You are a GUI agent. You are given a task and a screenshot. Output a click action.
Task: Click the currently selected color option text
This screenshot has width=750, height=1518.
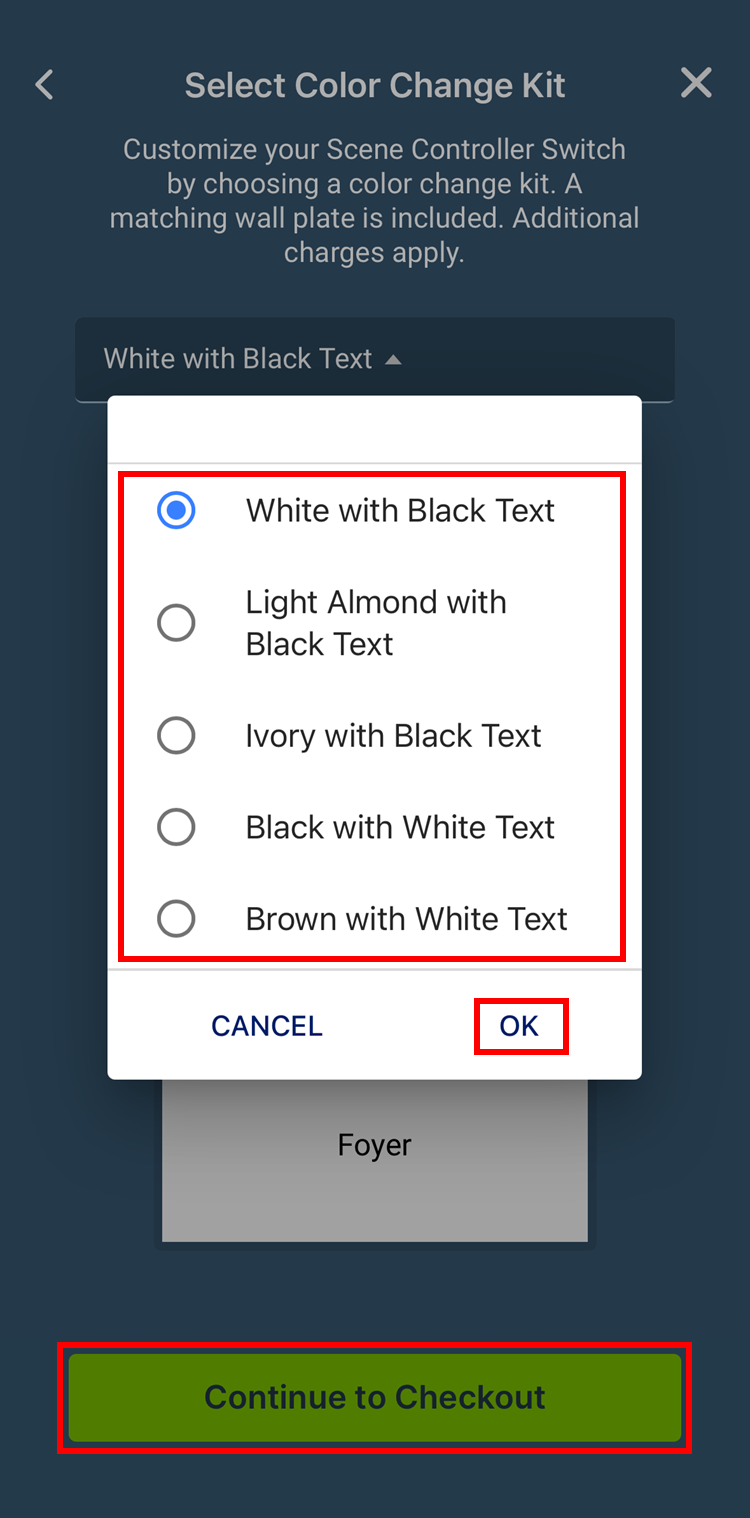pyautogui.click(x=400, y=510)
